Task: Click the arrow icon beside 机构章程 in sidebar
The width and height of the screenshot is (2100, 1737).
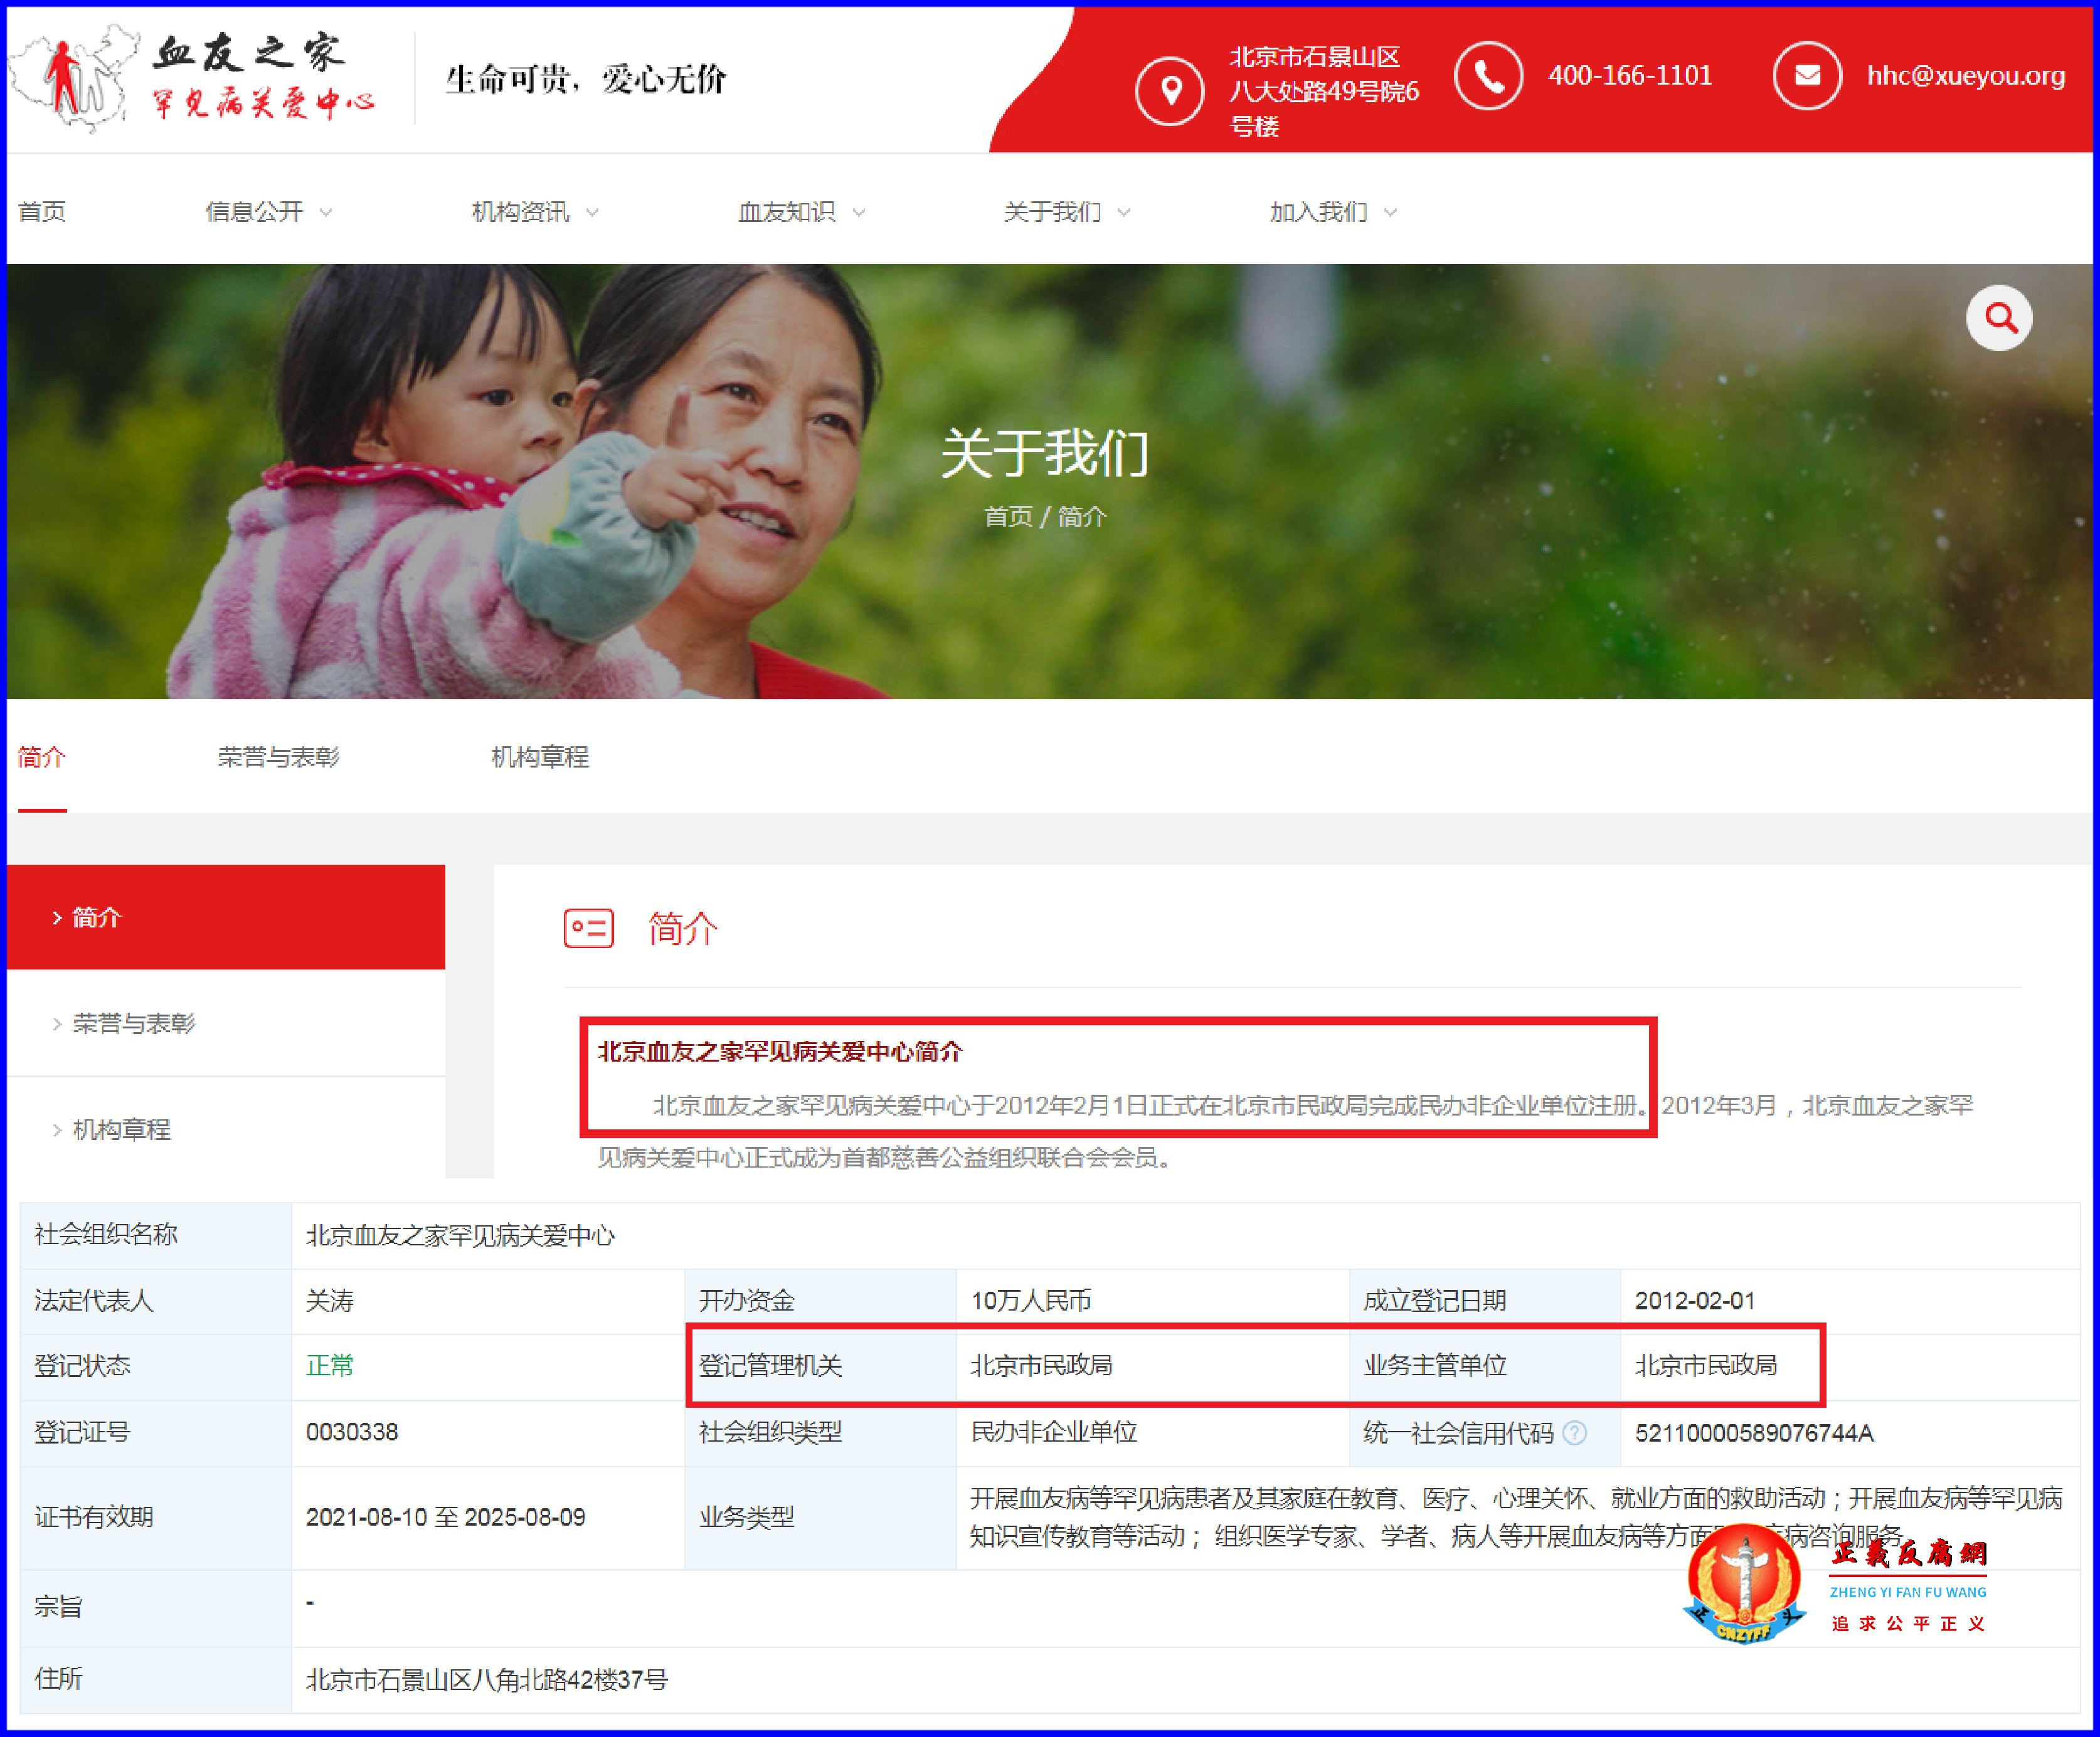Action: pyautogui.click(x=57, y=1130)
